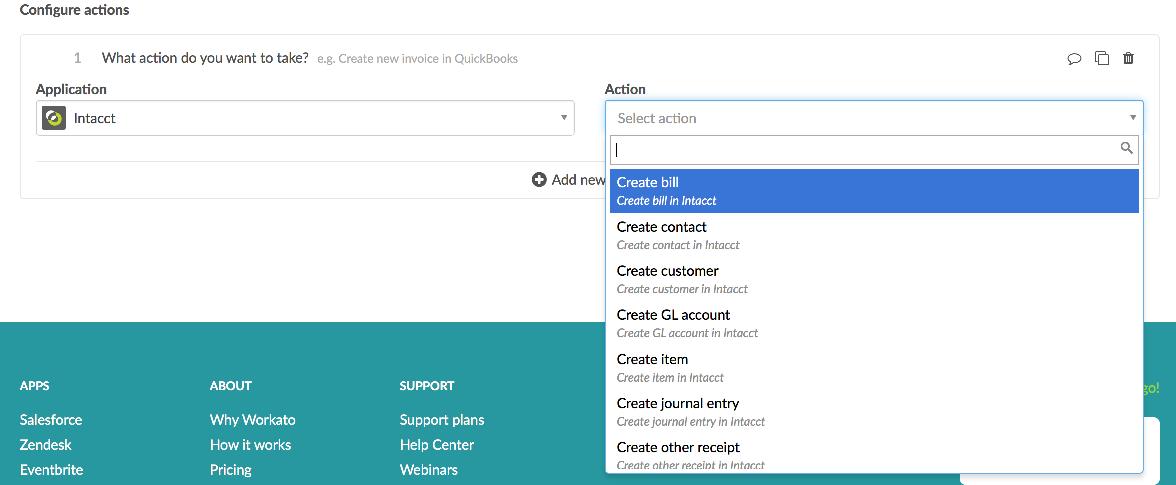The width and height of the screenshot is (1176, 485).
Task: Open the Why Workato link
Action: (x=253, y=420)
